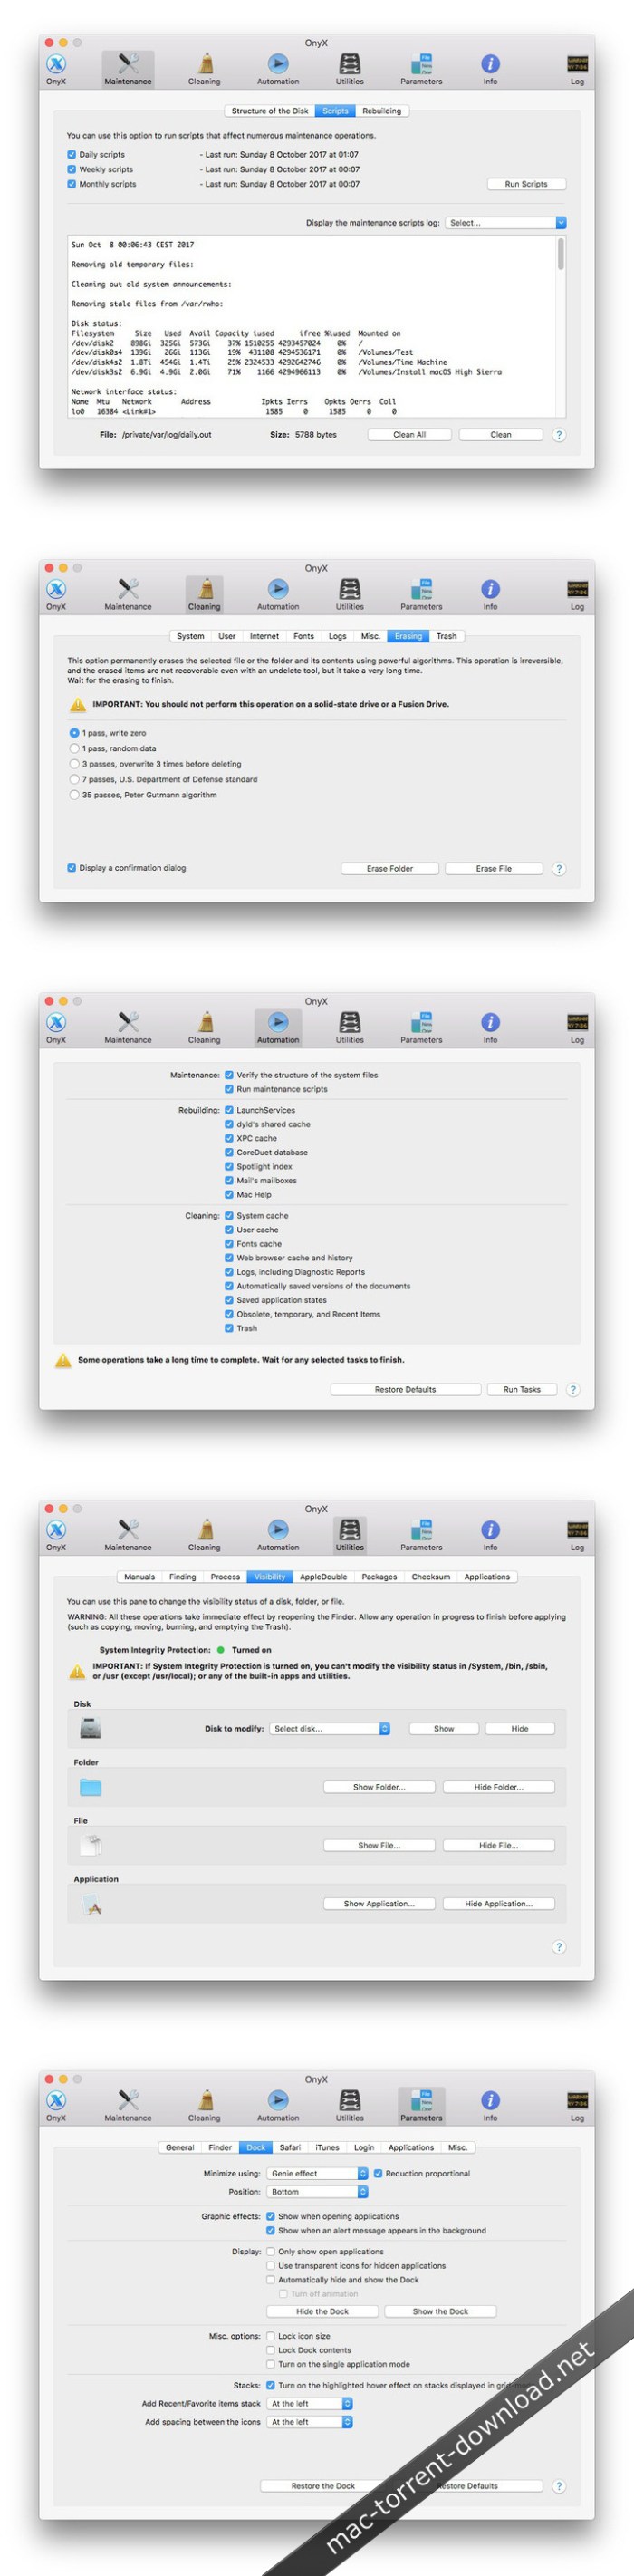Open the maintenance scripts log Select dropdown
The width and height of the screenshot is (634, 2576).
(506, 223)
